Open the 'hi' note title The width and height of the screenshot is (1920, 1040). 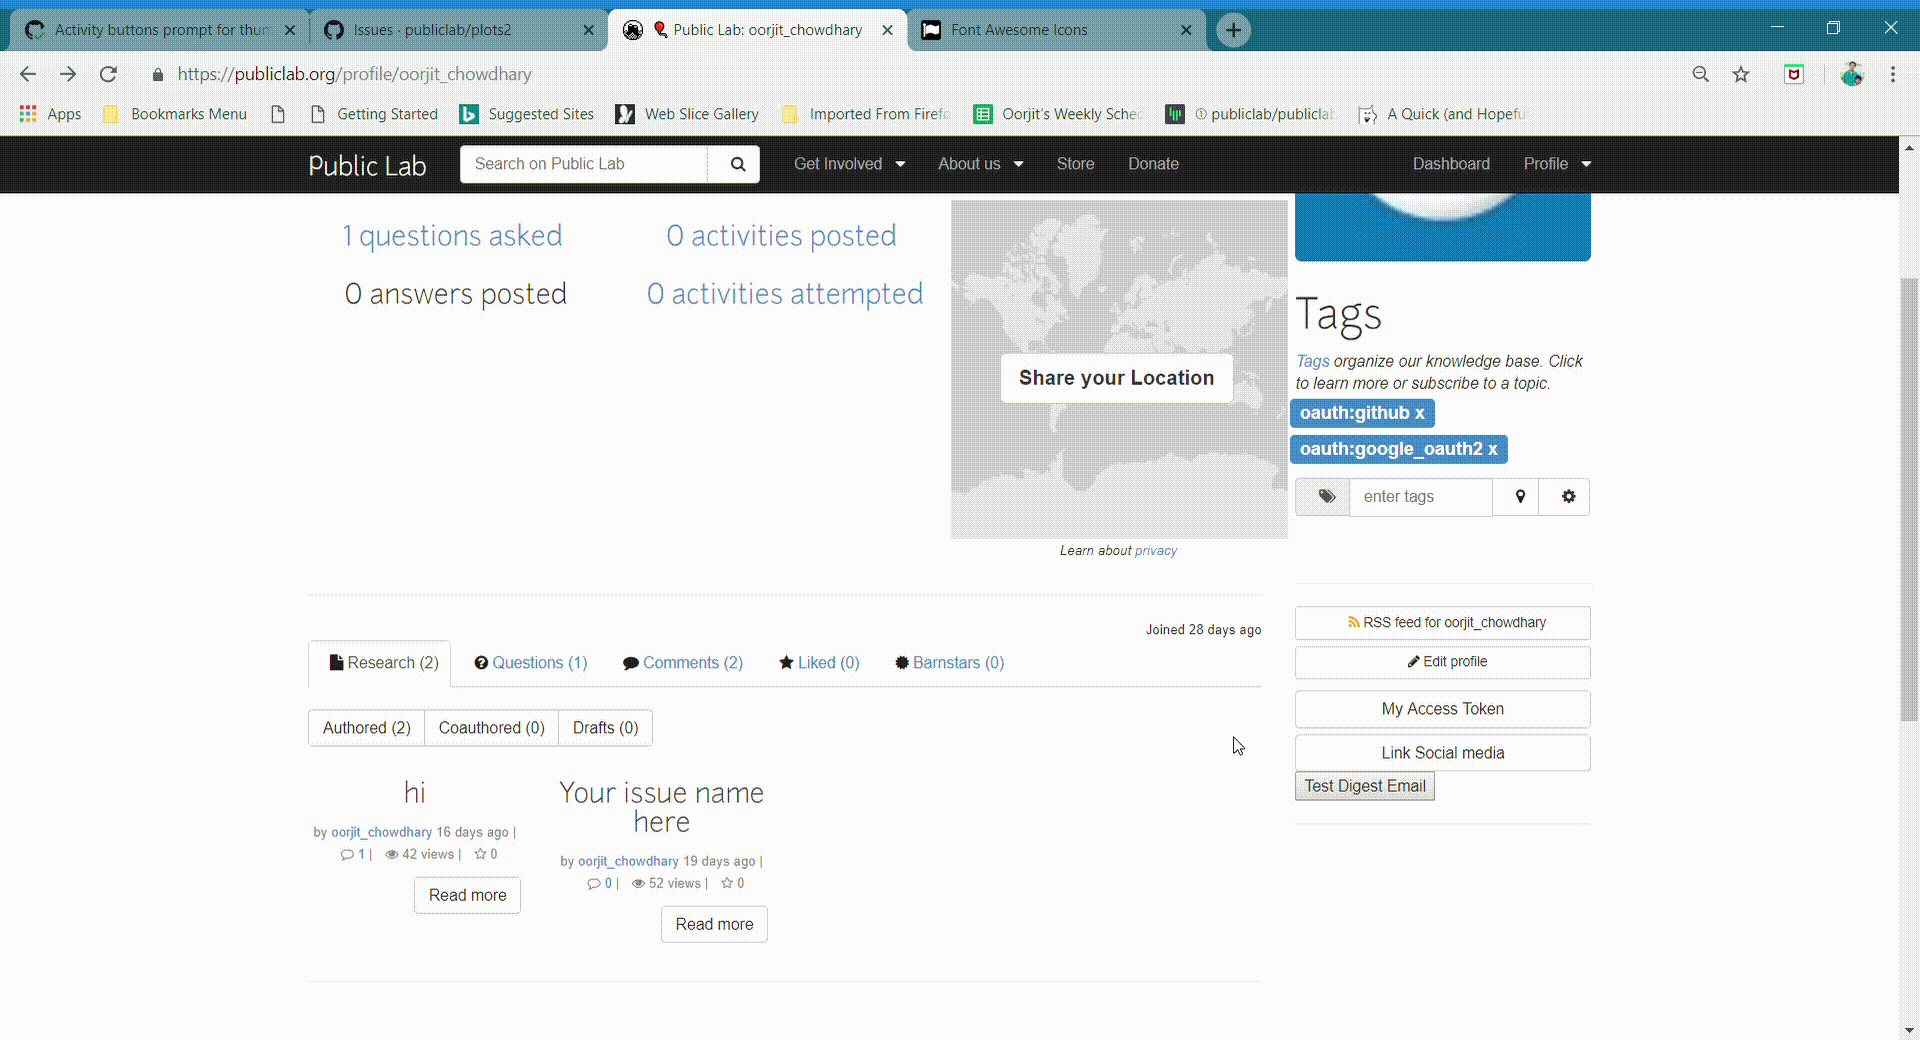[414, 793]
